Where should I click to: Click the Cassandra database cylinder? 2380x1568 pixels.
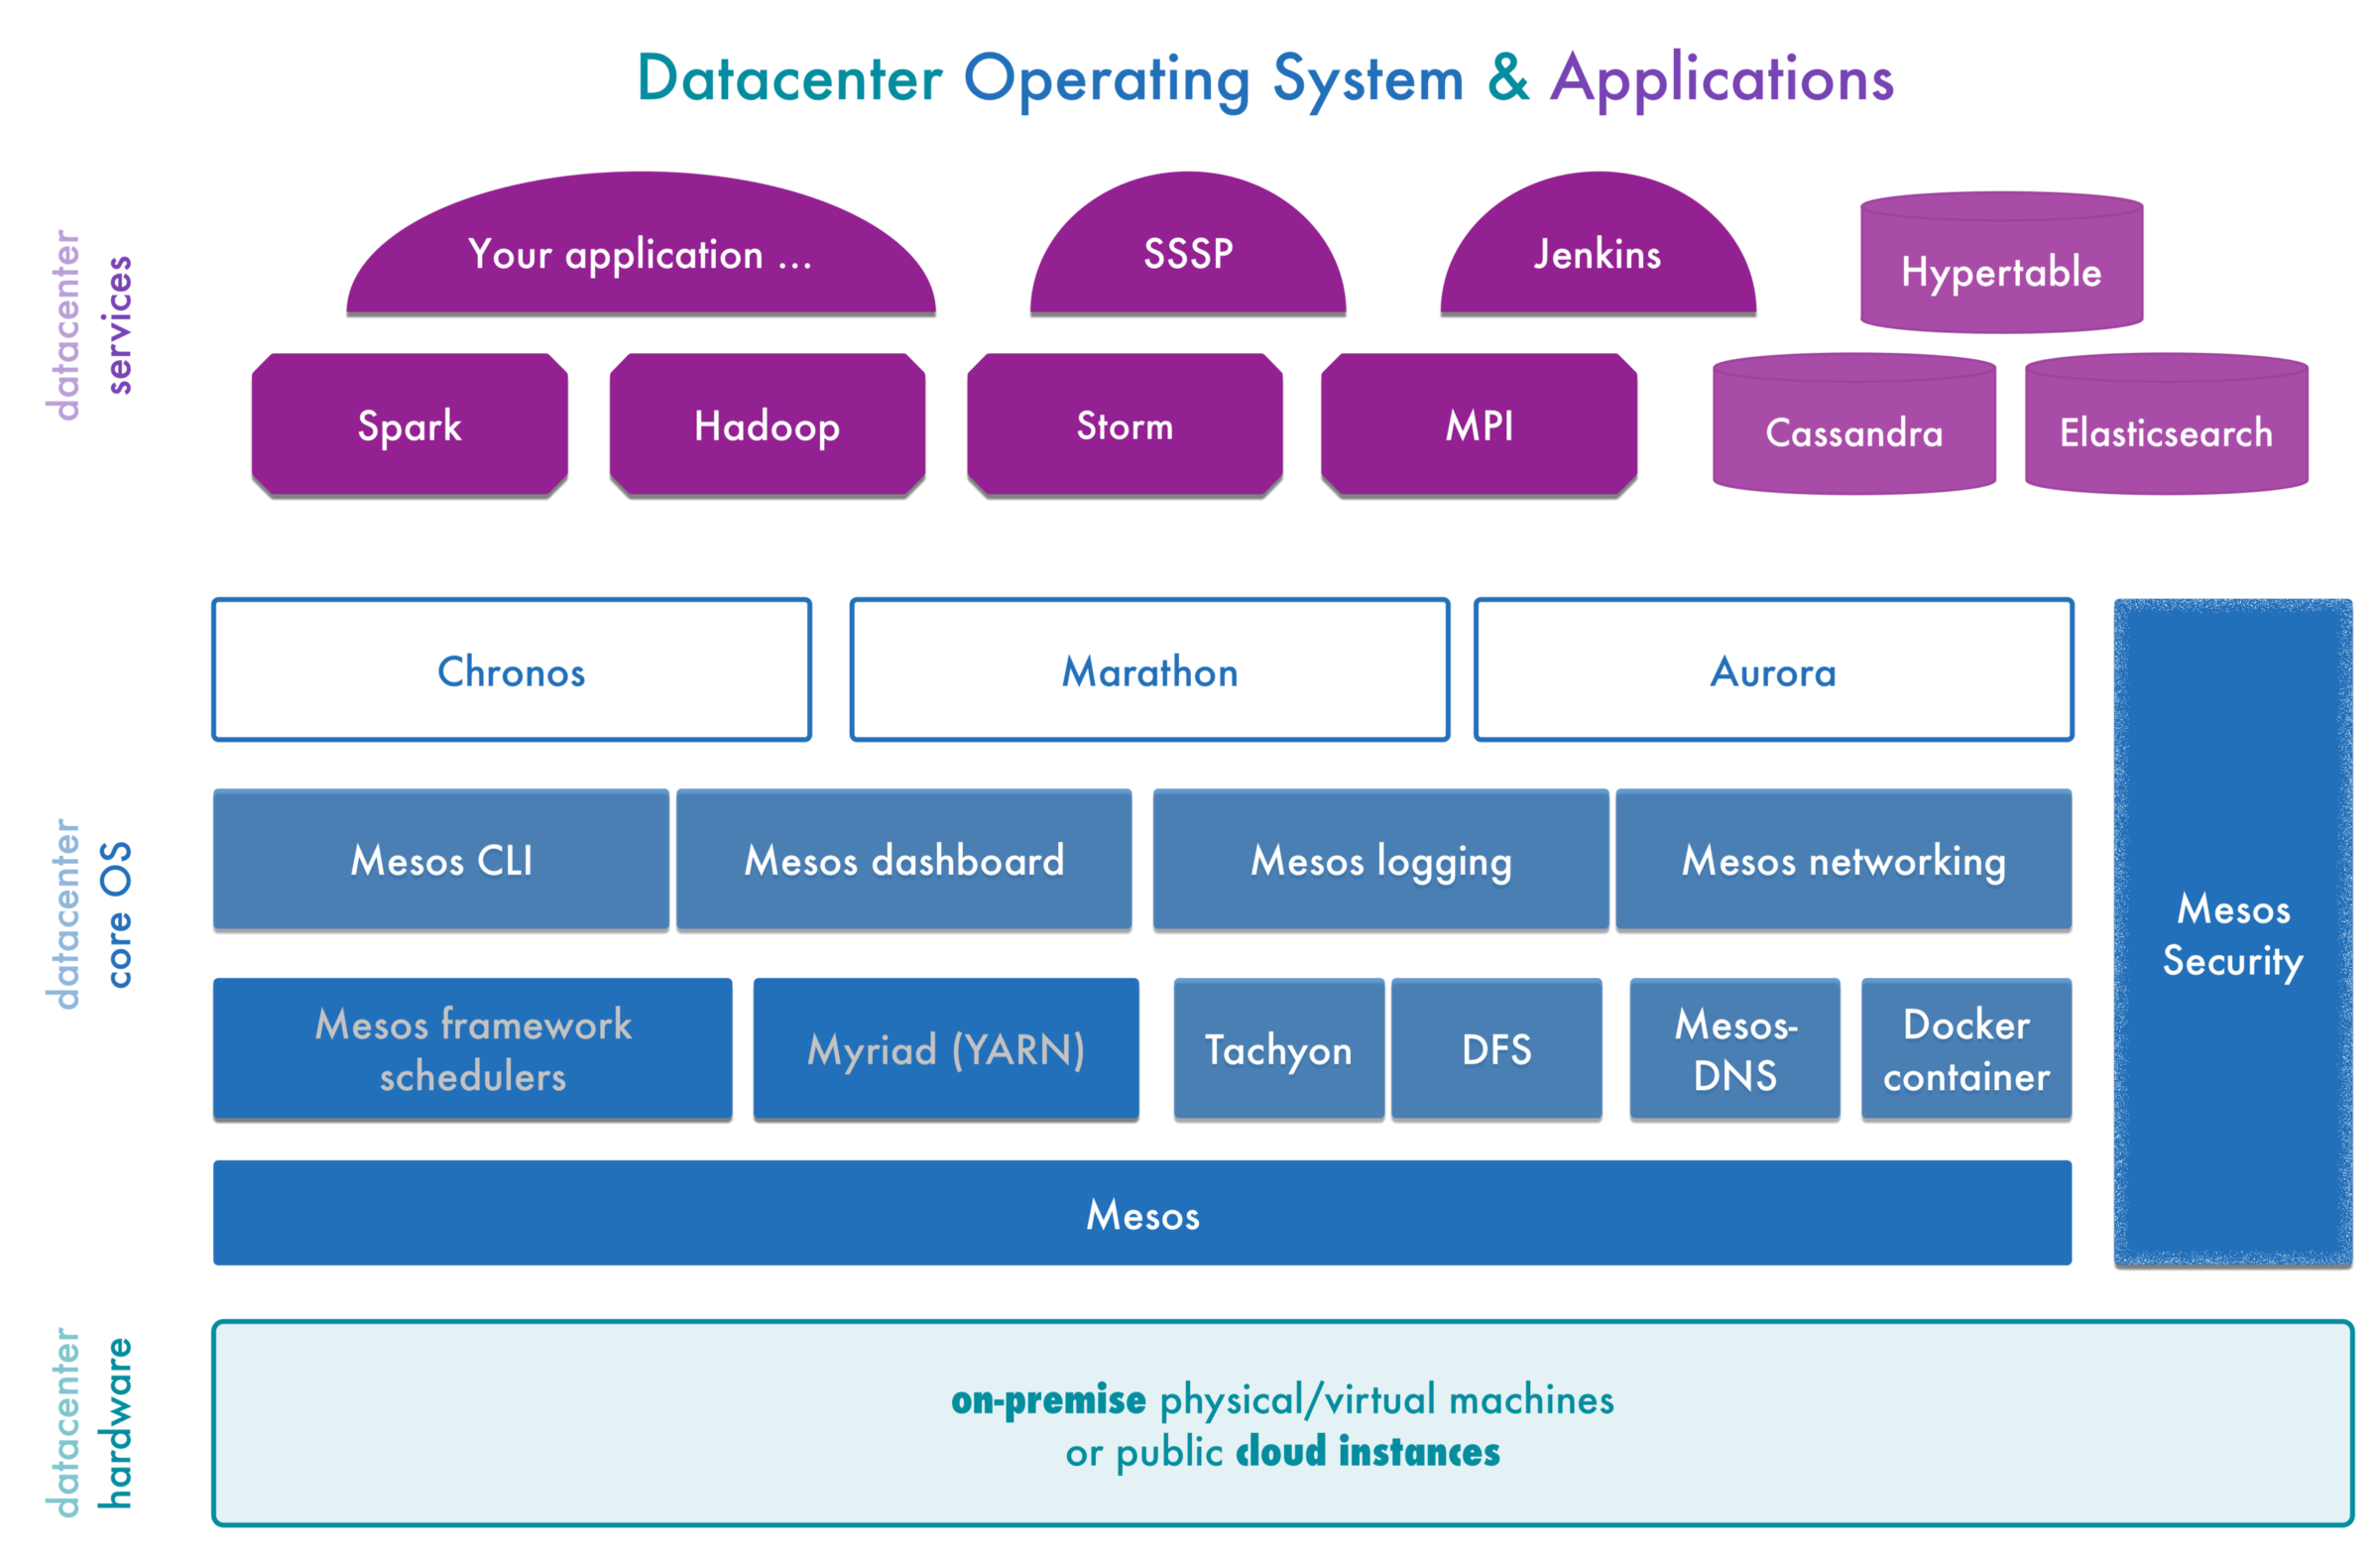pyautogui.click(x=1854, y=424)
